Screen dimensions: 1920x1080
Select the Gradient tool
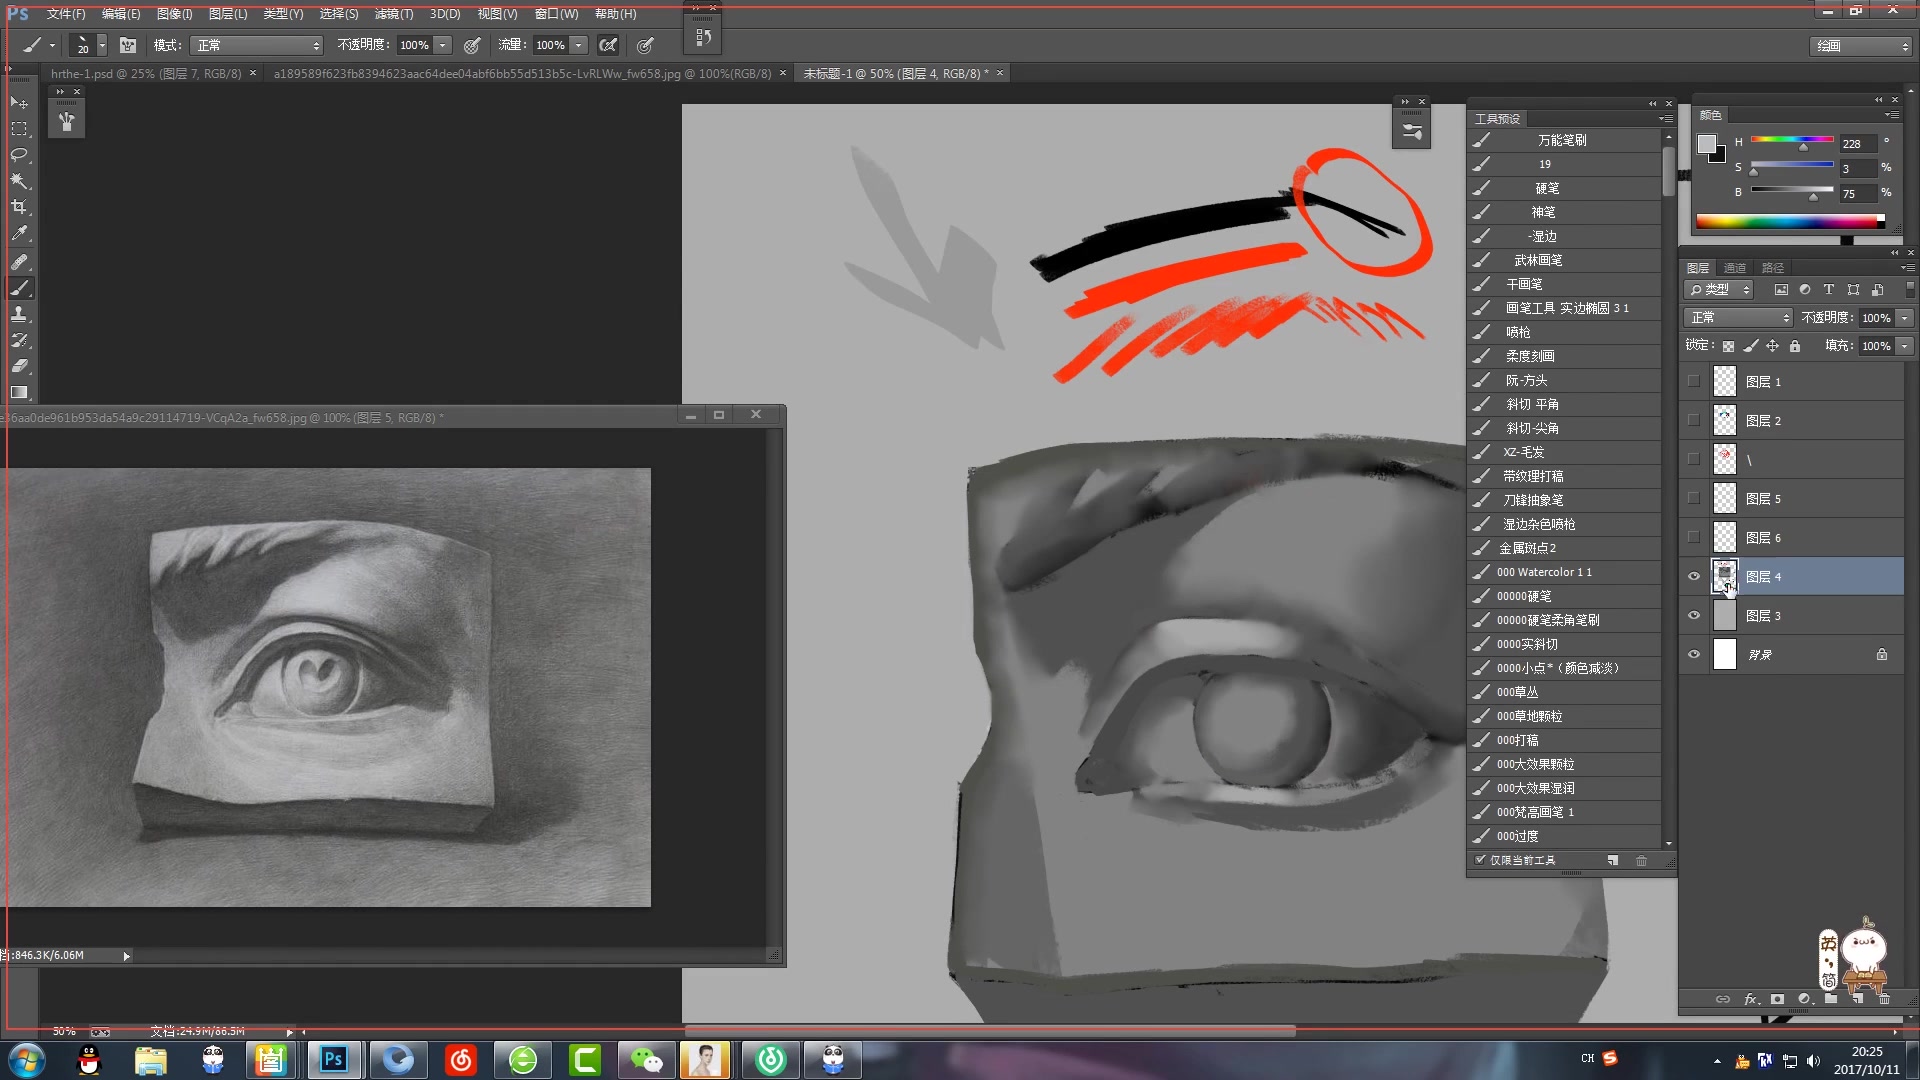pyautogui.click(x=19, y=392)
